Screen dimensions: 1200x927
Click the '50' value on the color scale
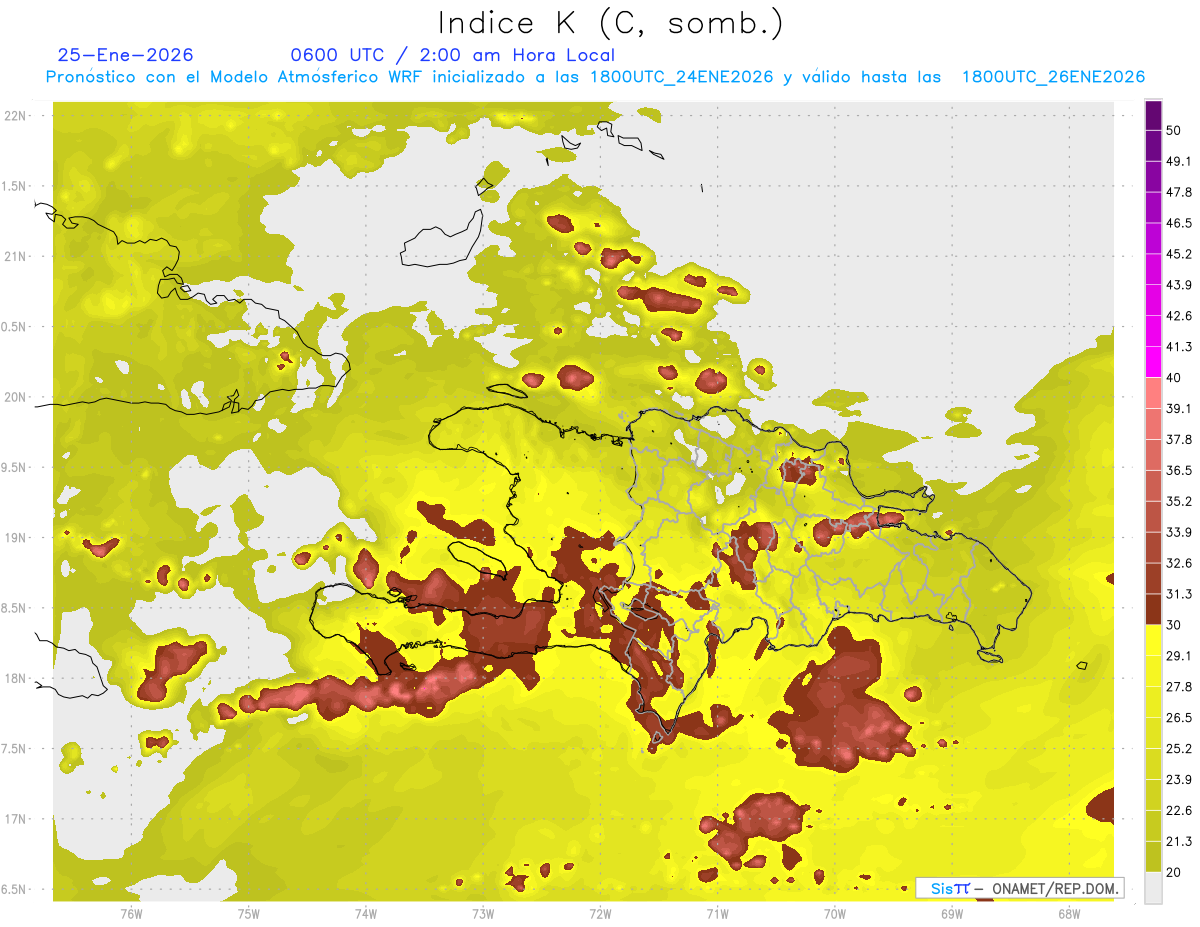pyautogui.click(x=1174, y=132)
